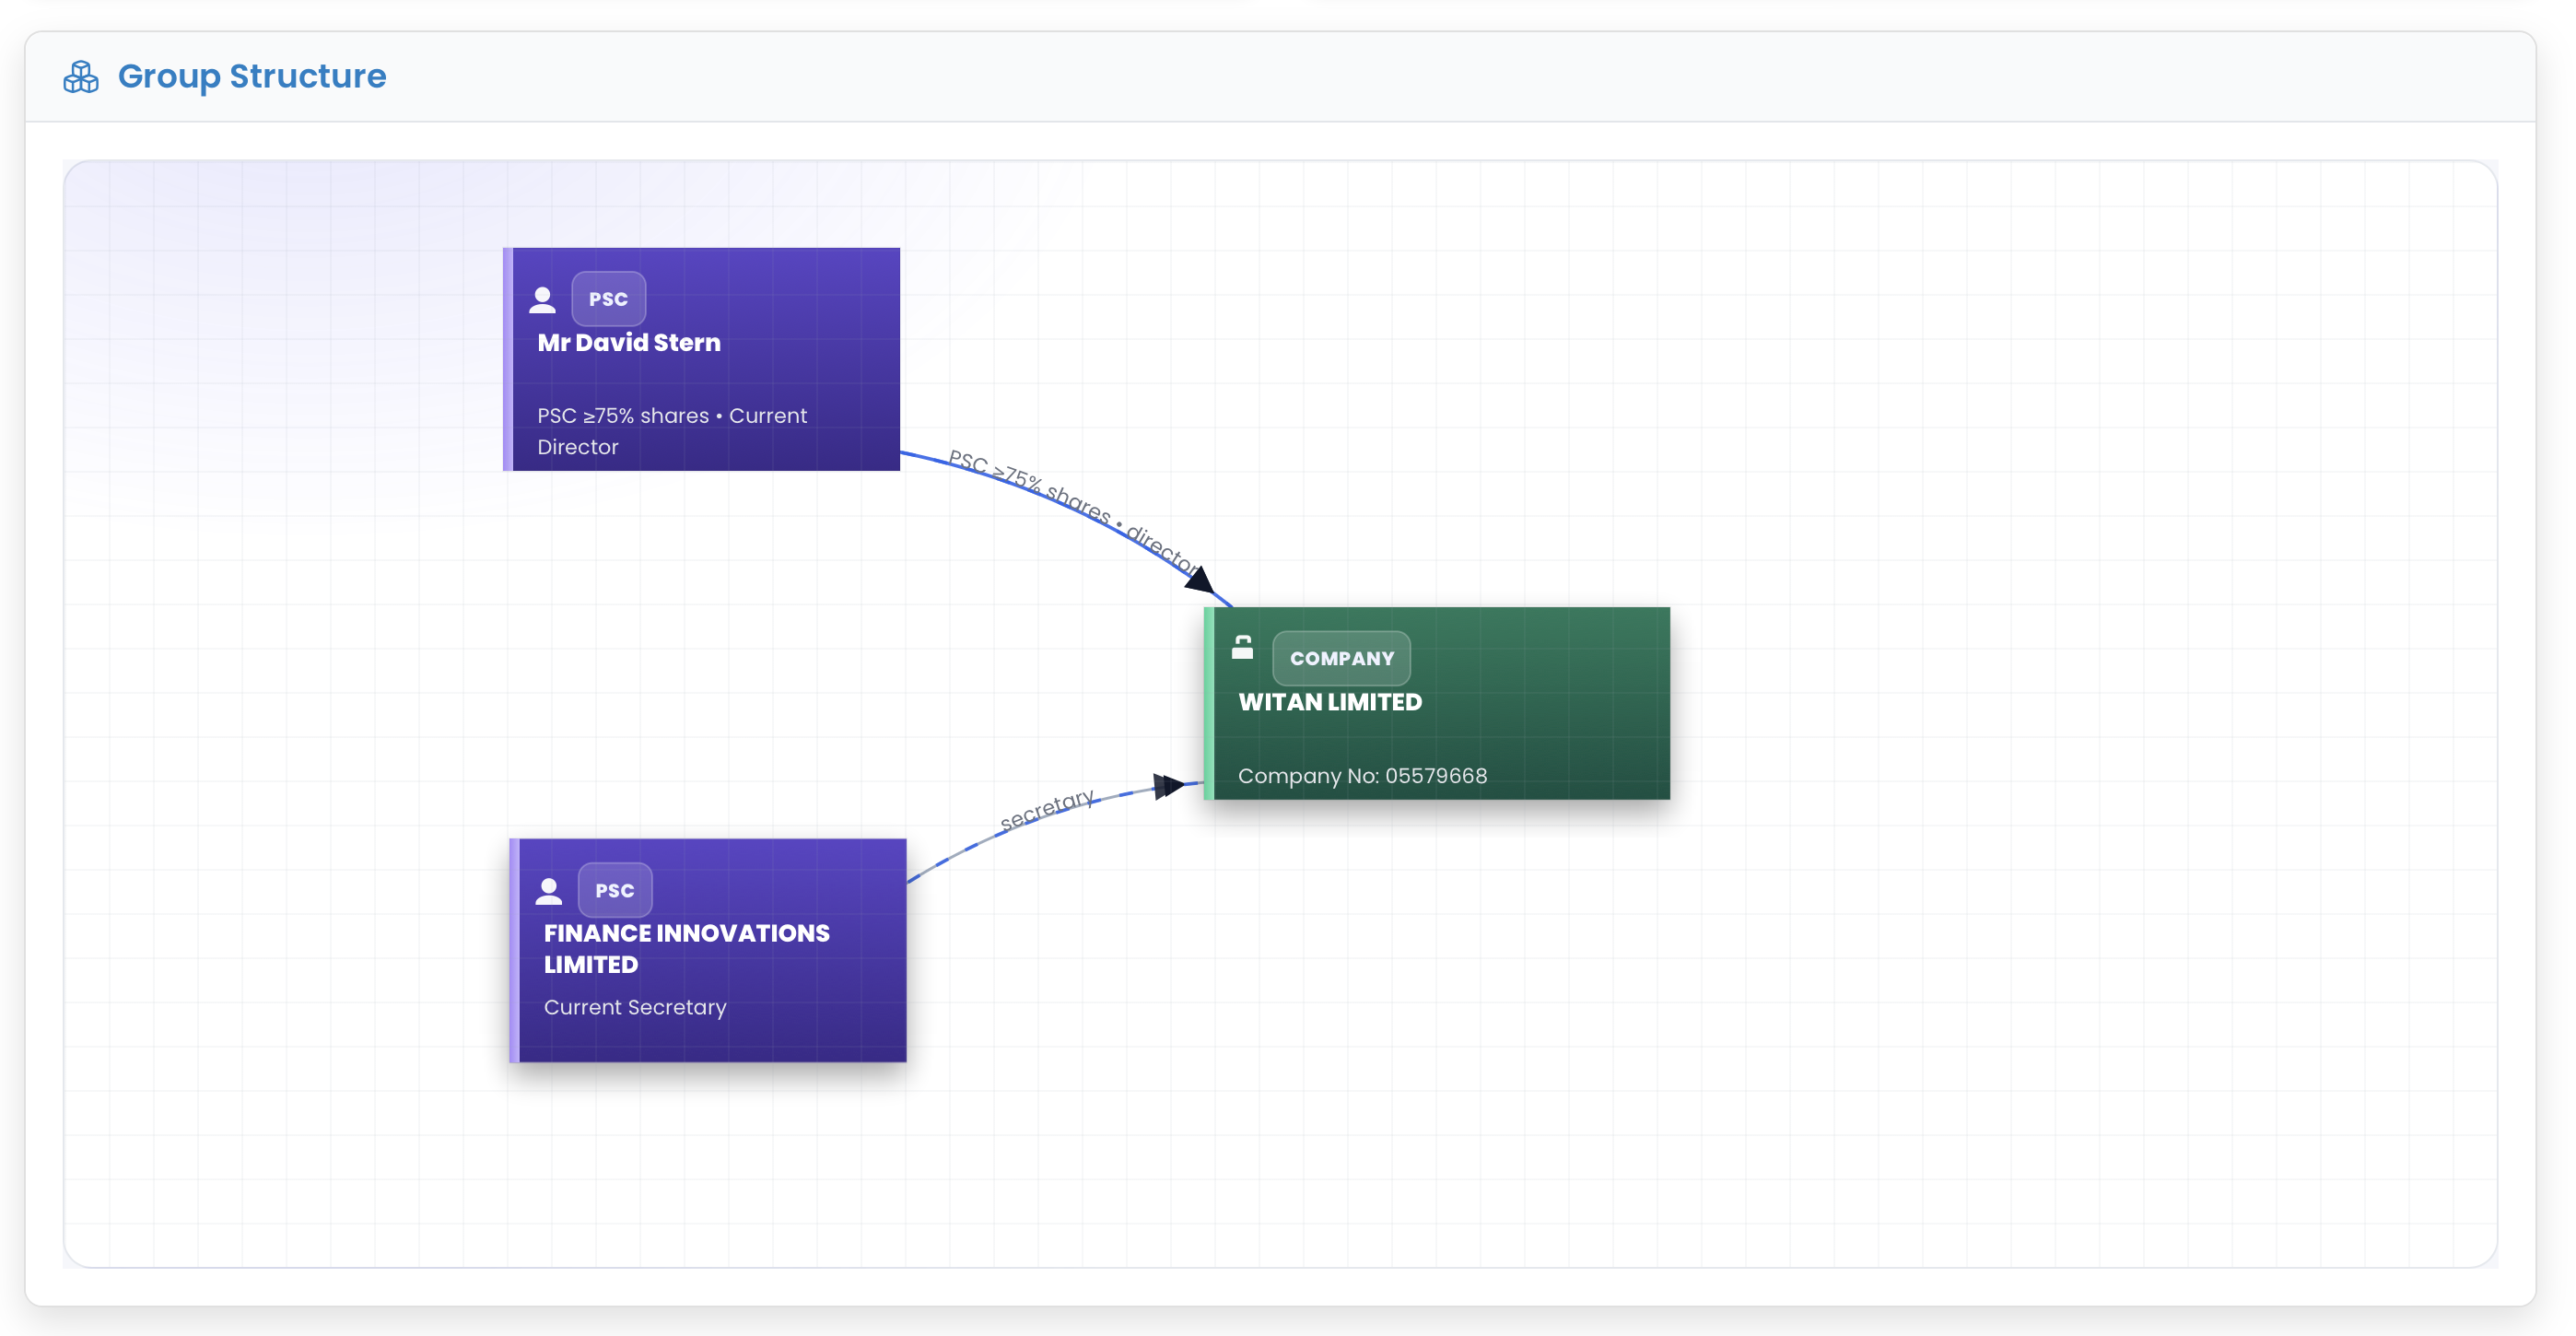The image size is (2576, 1336).
Task: Click the building icon on Witan Limited node
Action: point(1242,648)
